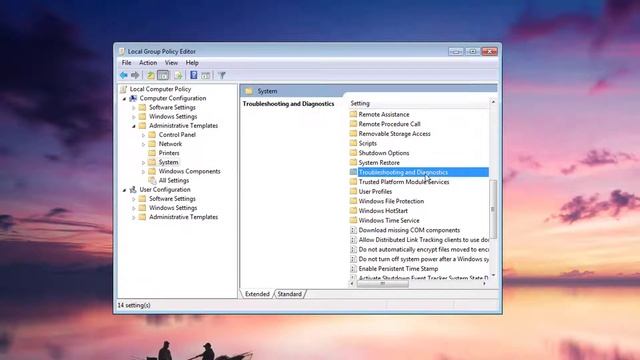Click the Printers folder icon in tree

click(152, 153)
